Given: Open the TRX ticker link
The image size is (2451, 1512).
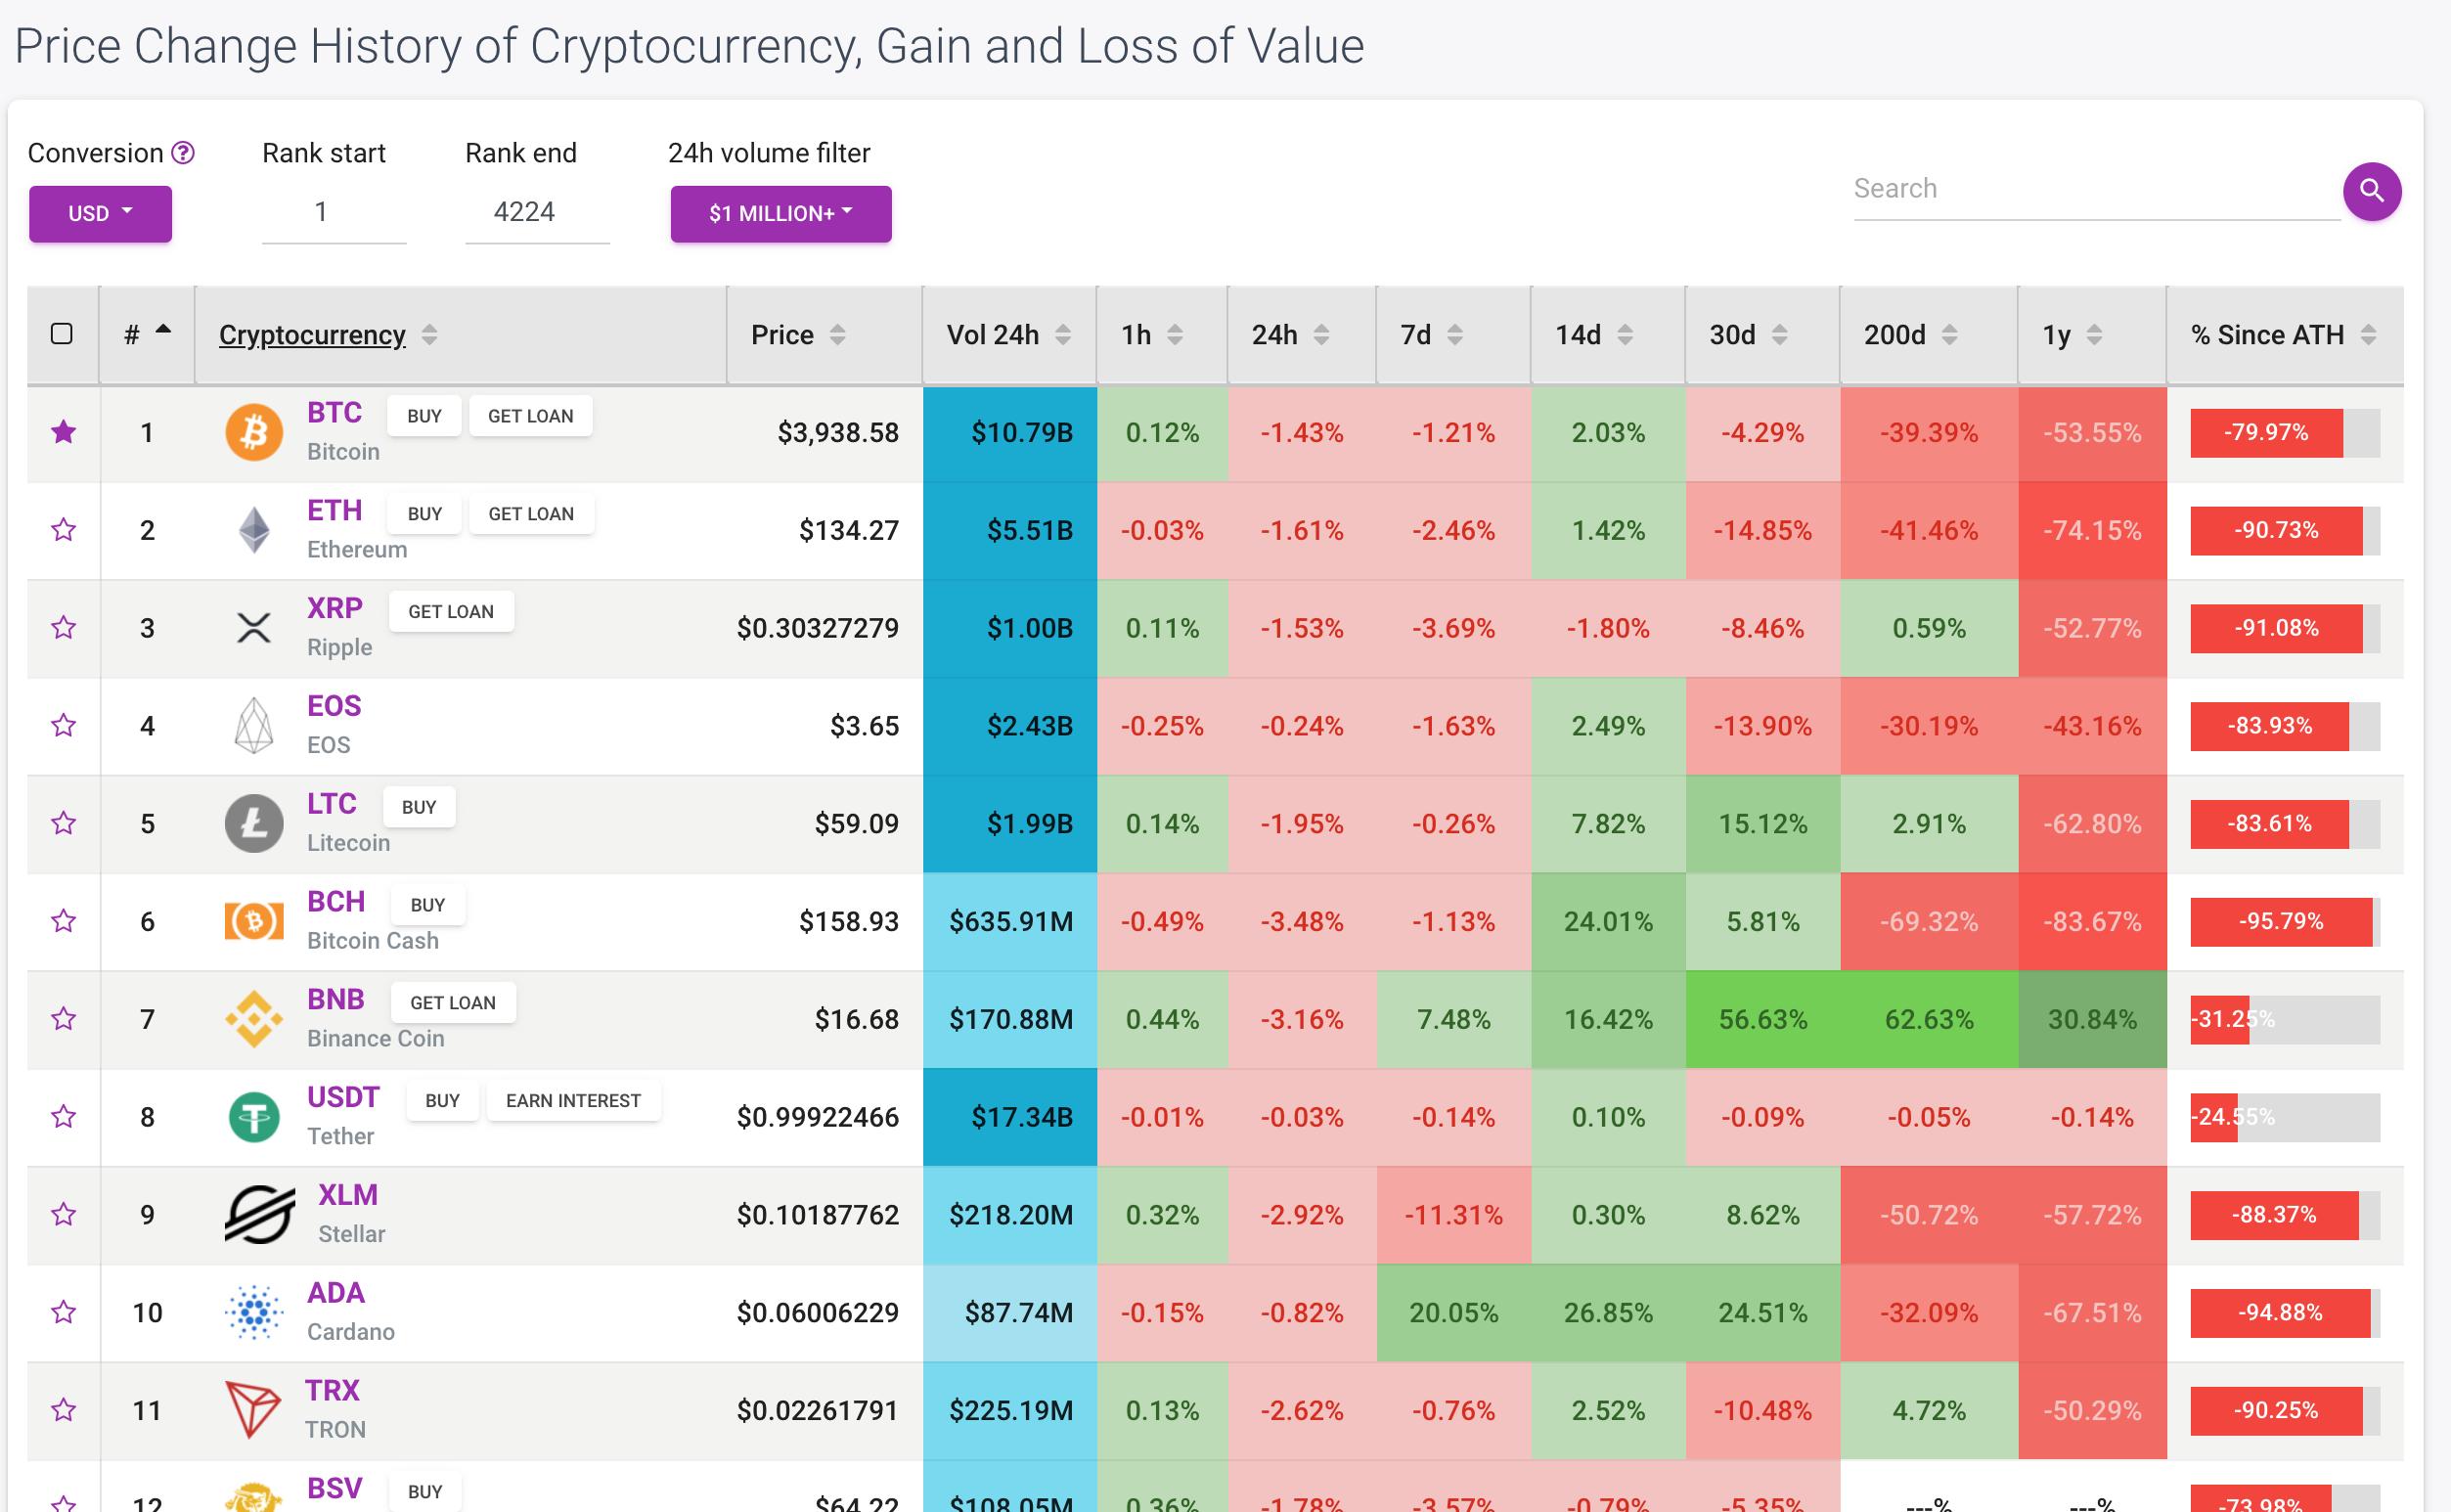Looking at the screenshot, I should click(x=332, y=1391).
